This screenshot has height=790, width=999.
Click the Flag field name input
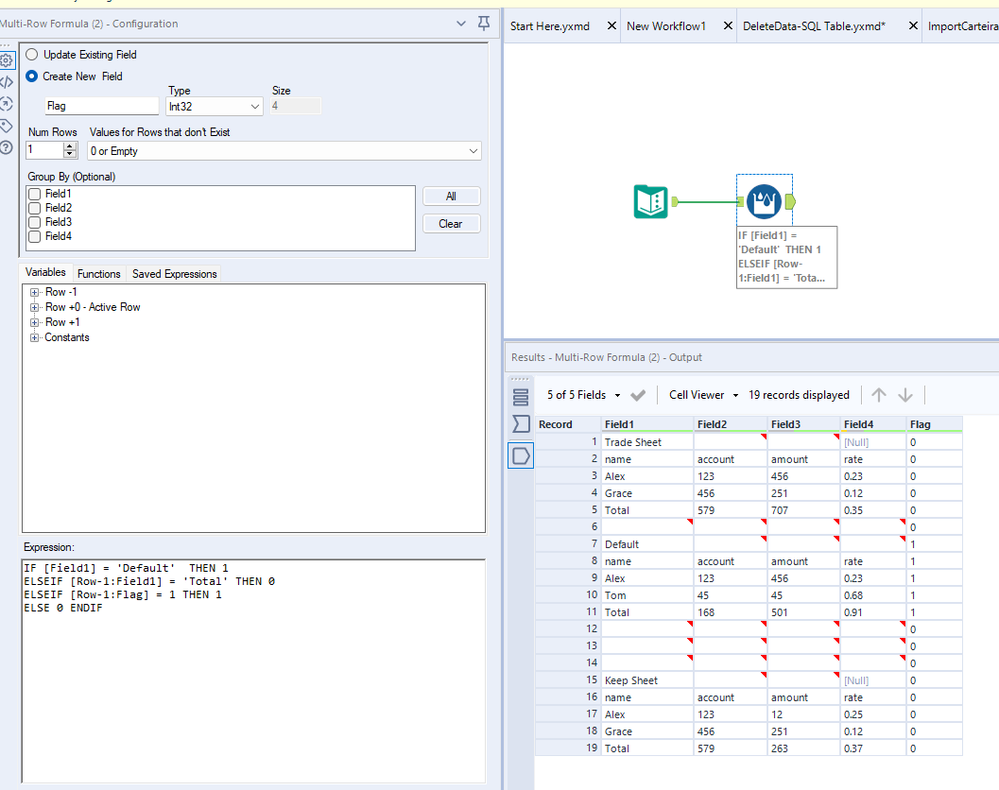pyautogui.click(x=101, y=106)
